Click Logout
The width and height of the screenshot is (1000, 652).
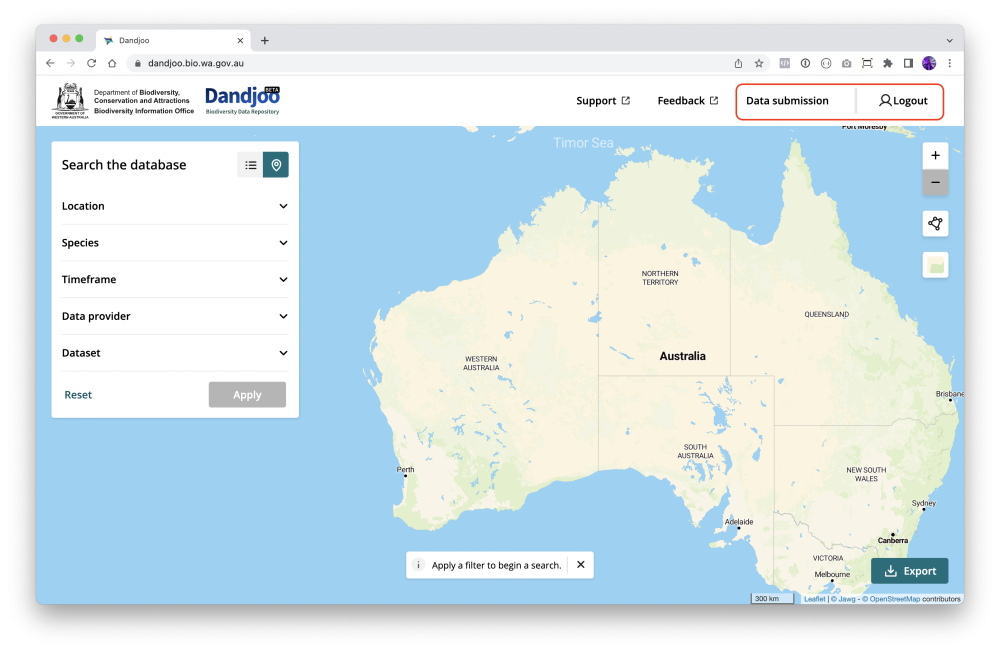(903, 101)
